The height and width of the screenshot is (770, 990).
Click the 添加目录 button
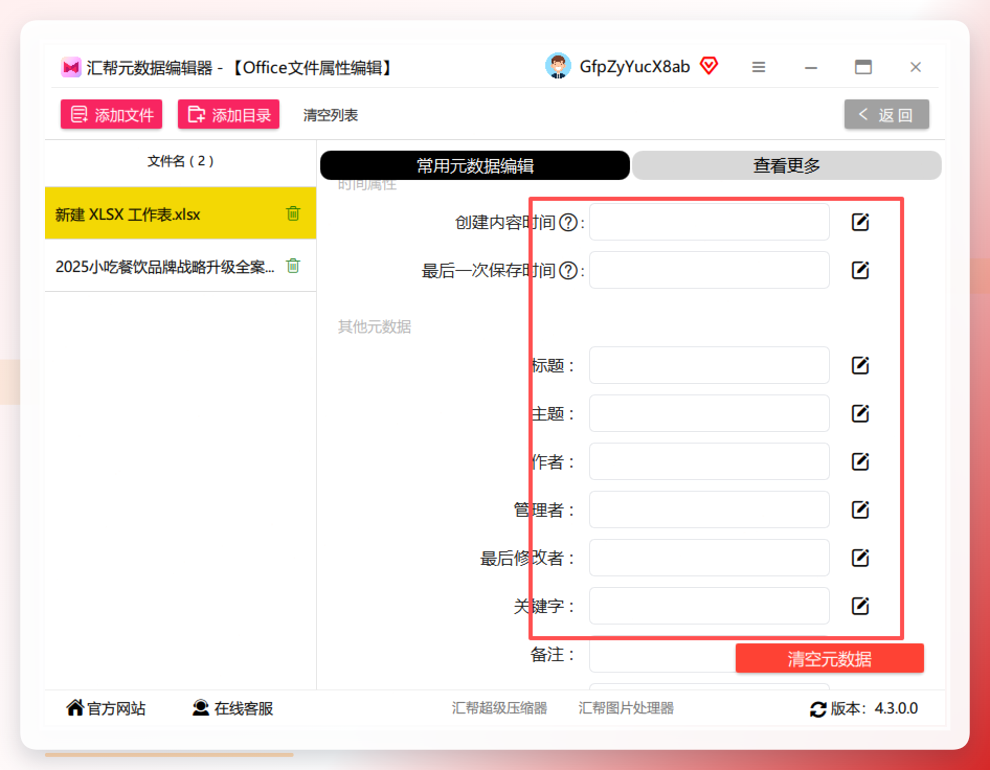(229, 114)
